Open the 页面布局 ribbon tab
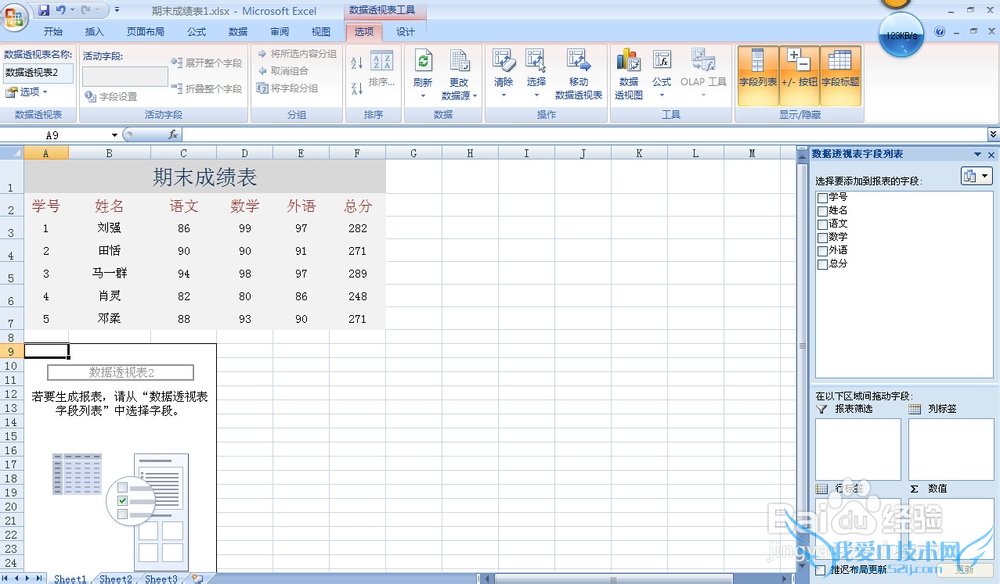This screenshot has width=1000, height=584. click(x=145, y=31)
